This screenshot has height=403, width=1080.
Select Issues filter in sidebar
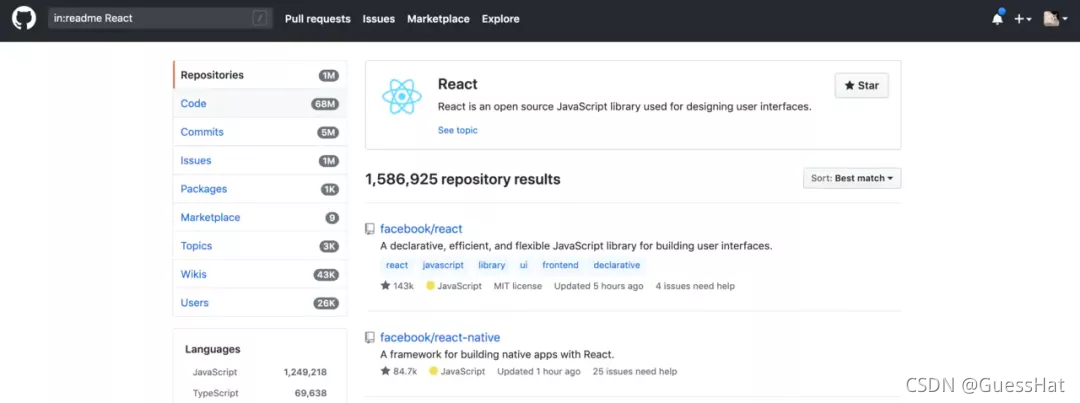260,161
